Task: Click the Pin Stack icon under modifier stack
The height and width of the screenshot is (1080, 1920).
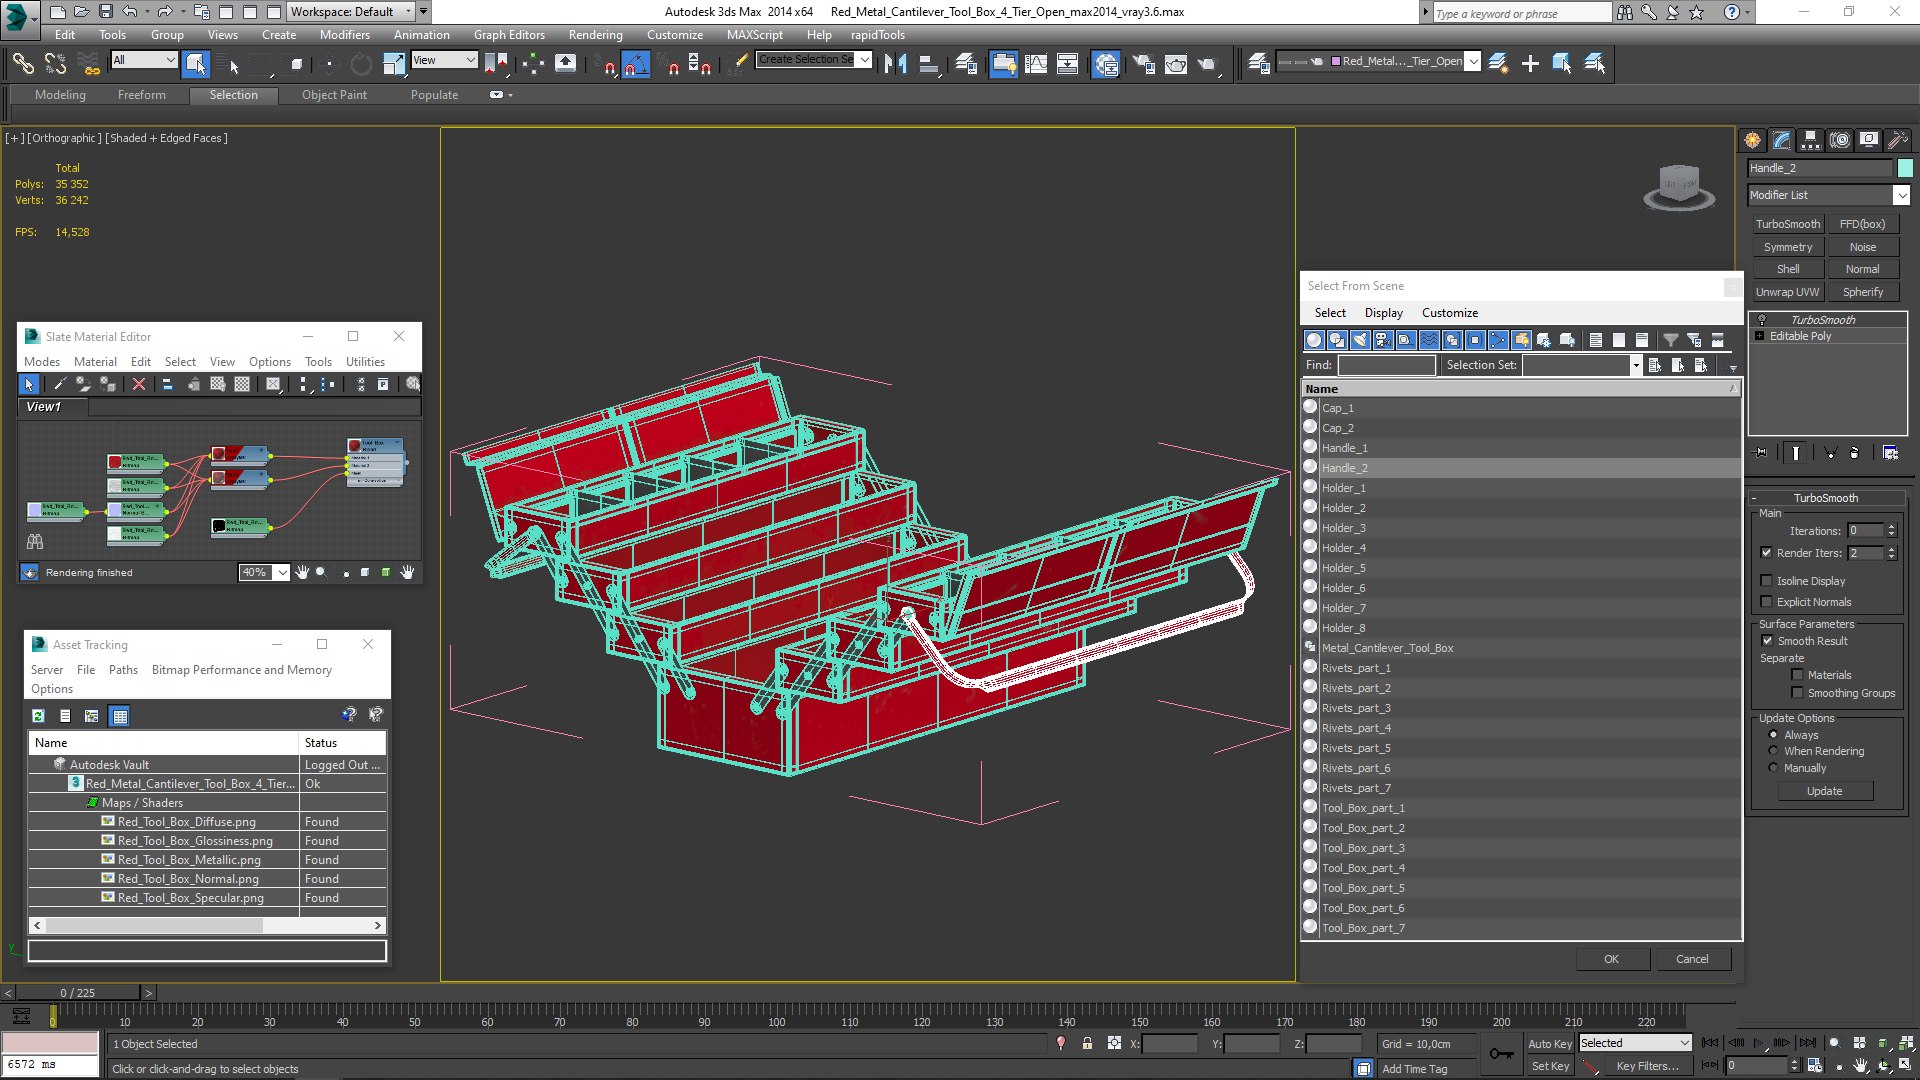Action: click(1761, 453)
